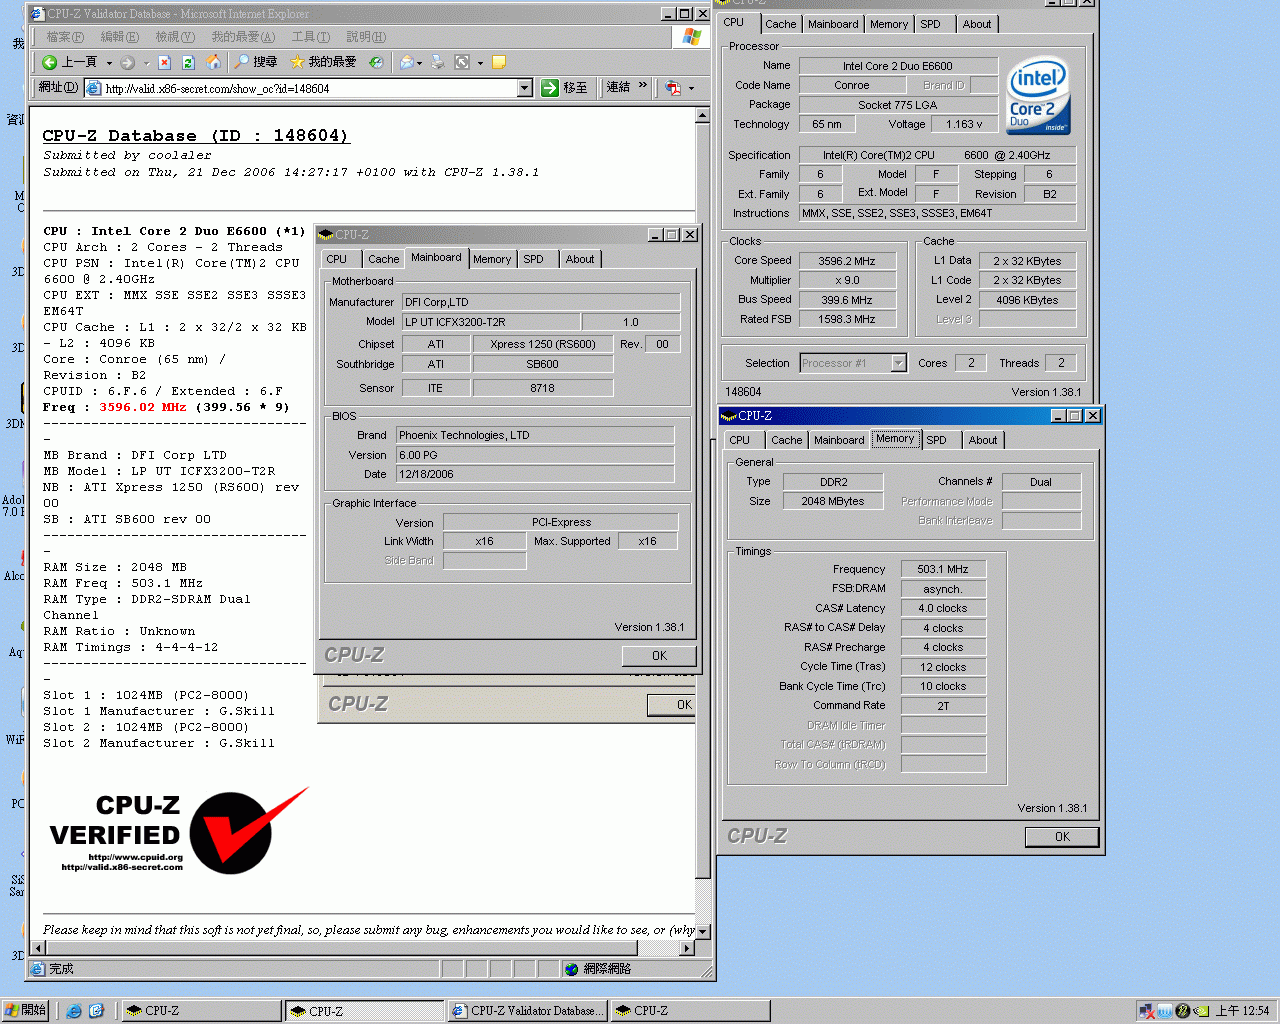Viewport: 1280px width, 1024px height.
Task: Open the 檔案(F) menu
Action: click(65, 37)
